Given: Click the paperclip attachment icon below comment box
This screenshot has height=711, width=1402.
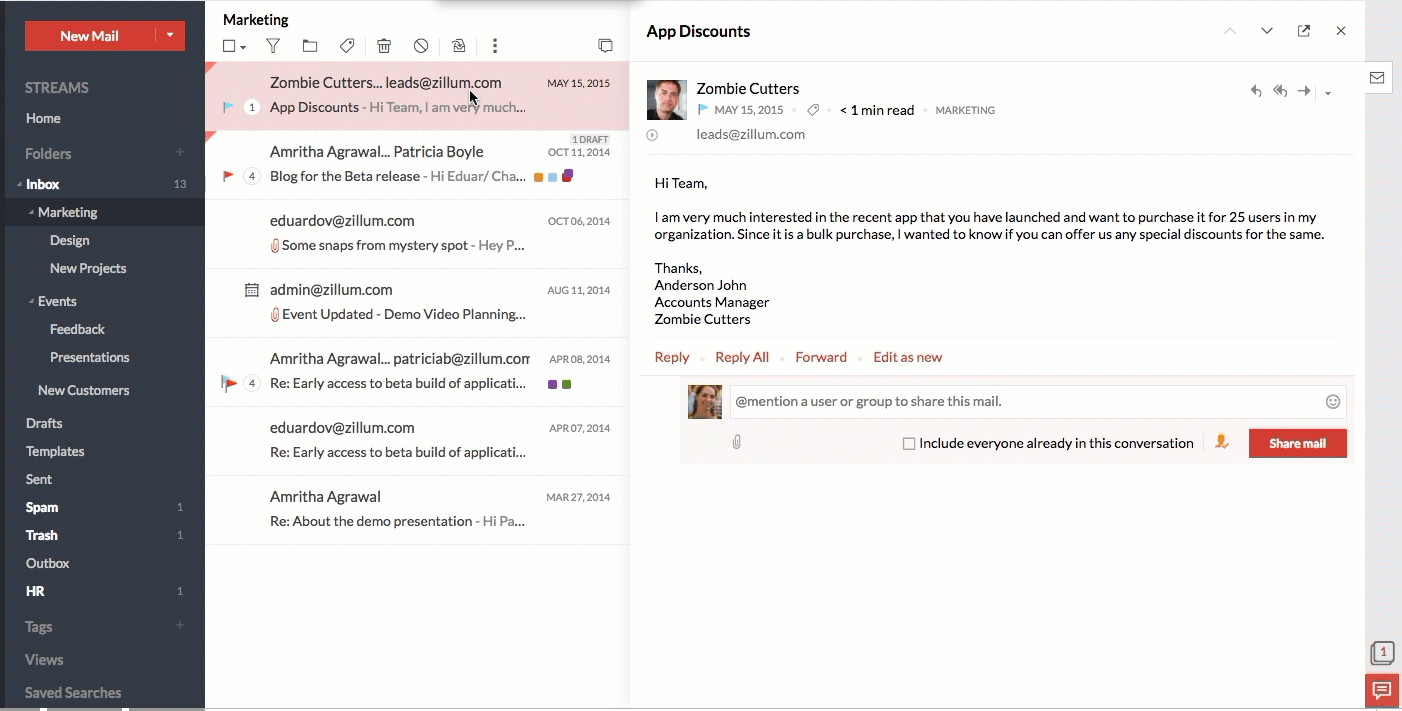Looking at the screenshot, I should (x=737, y=442).
